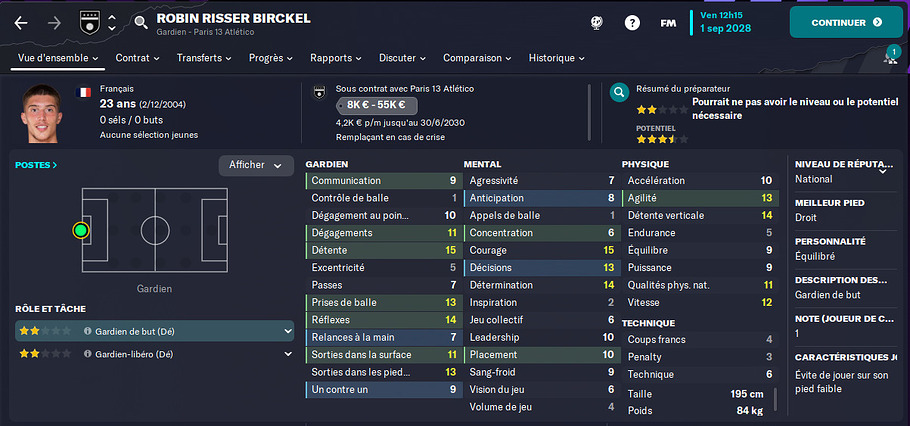The height and width of the screenshot is (426, 910).
Task: Click the search magnifier icon
Action: tap(141, 22)
